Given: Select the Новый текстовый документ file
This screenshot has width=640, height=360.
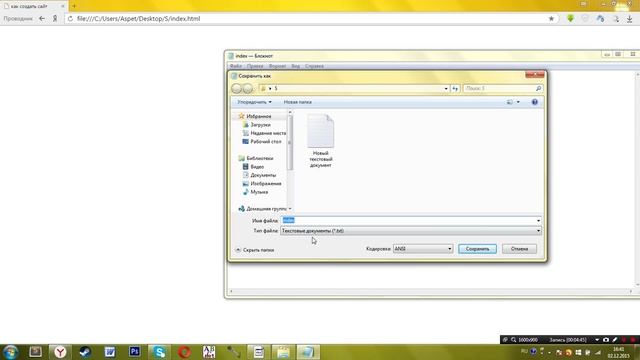Looking at the screenshot, I should point(320,141).
